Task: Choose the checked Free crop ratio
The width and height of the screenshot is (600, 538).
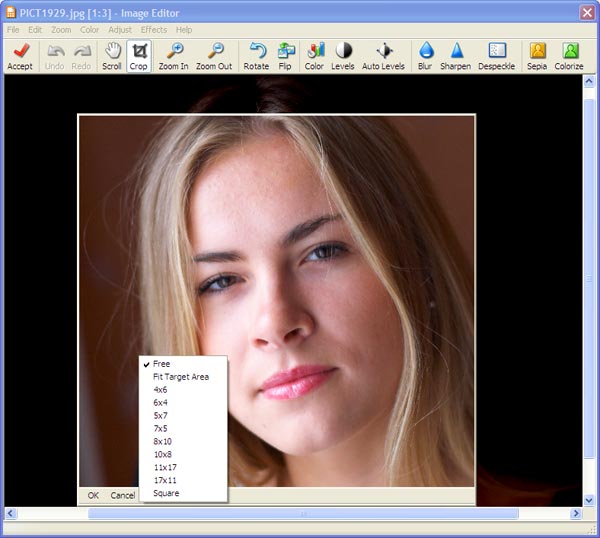Action: click(183, 364)
